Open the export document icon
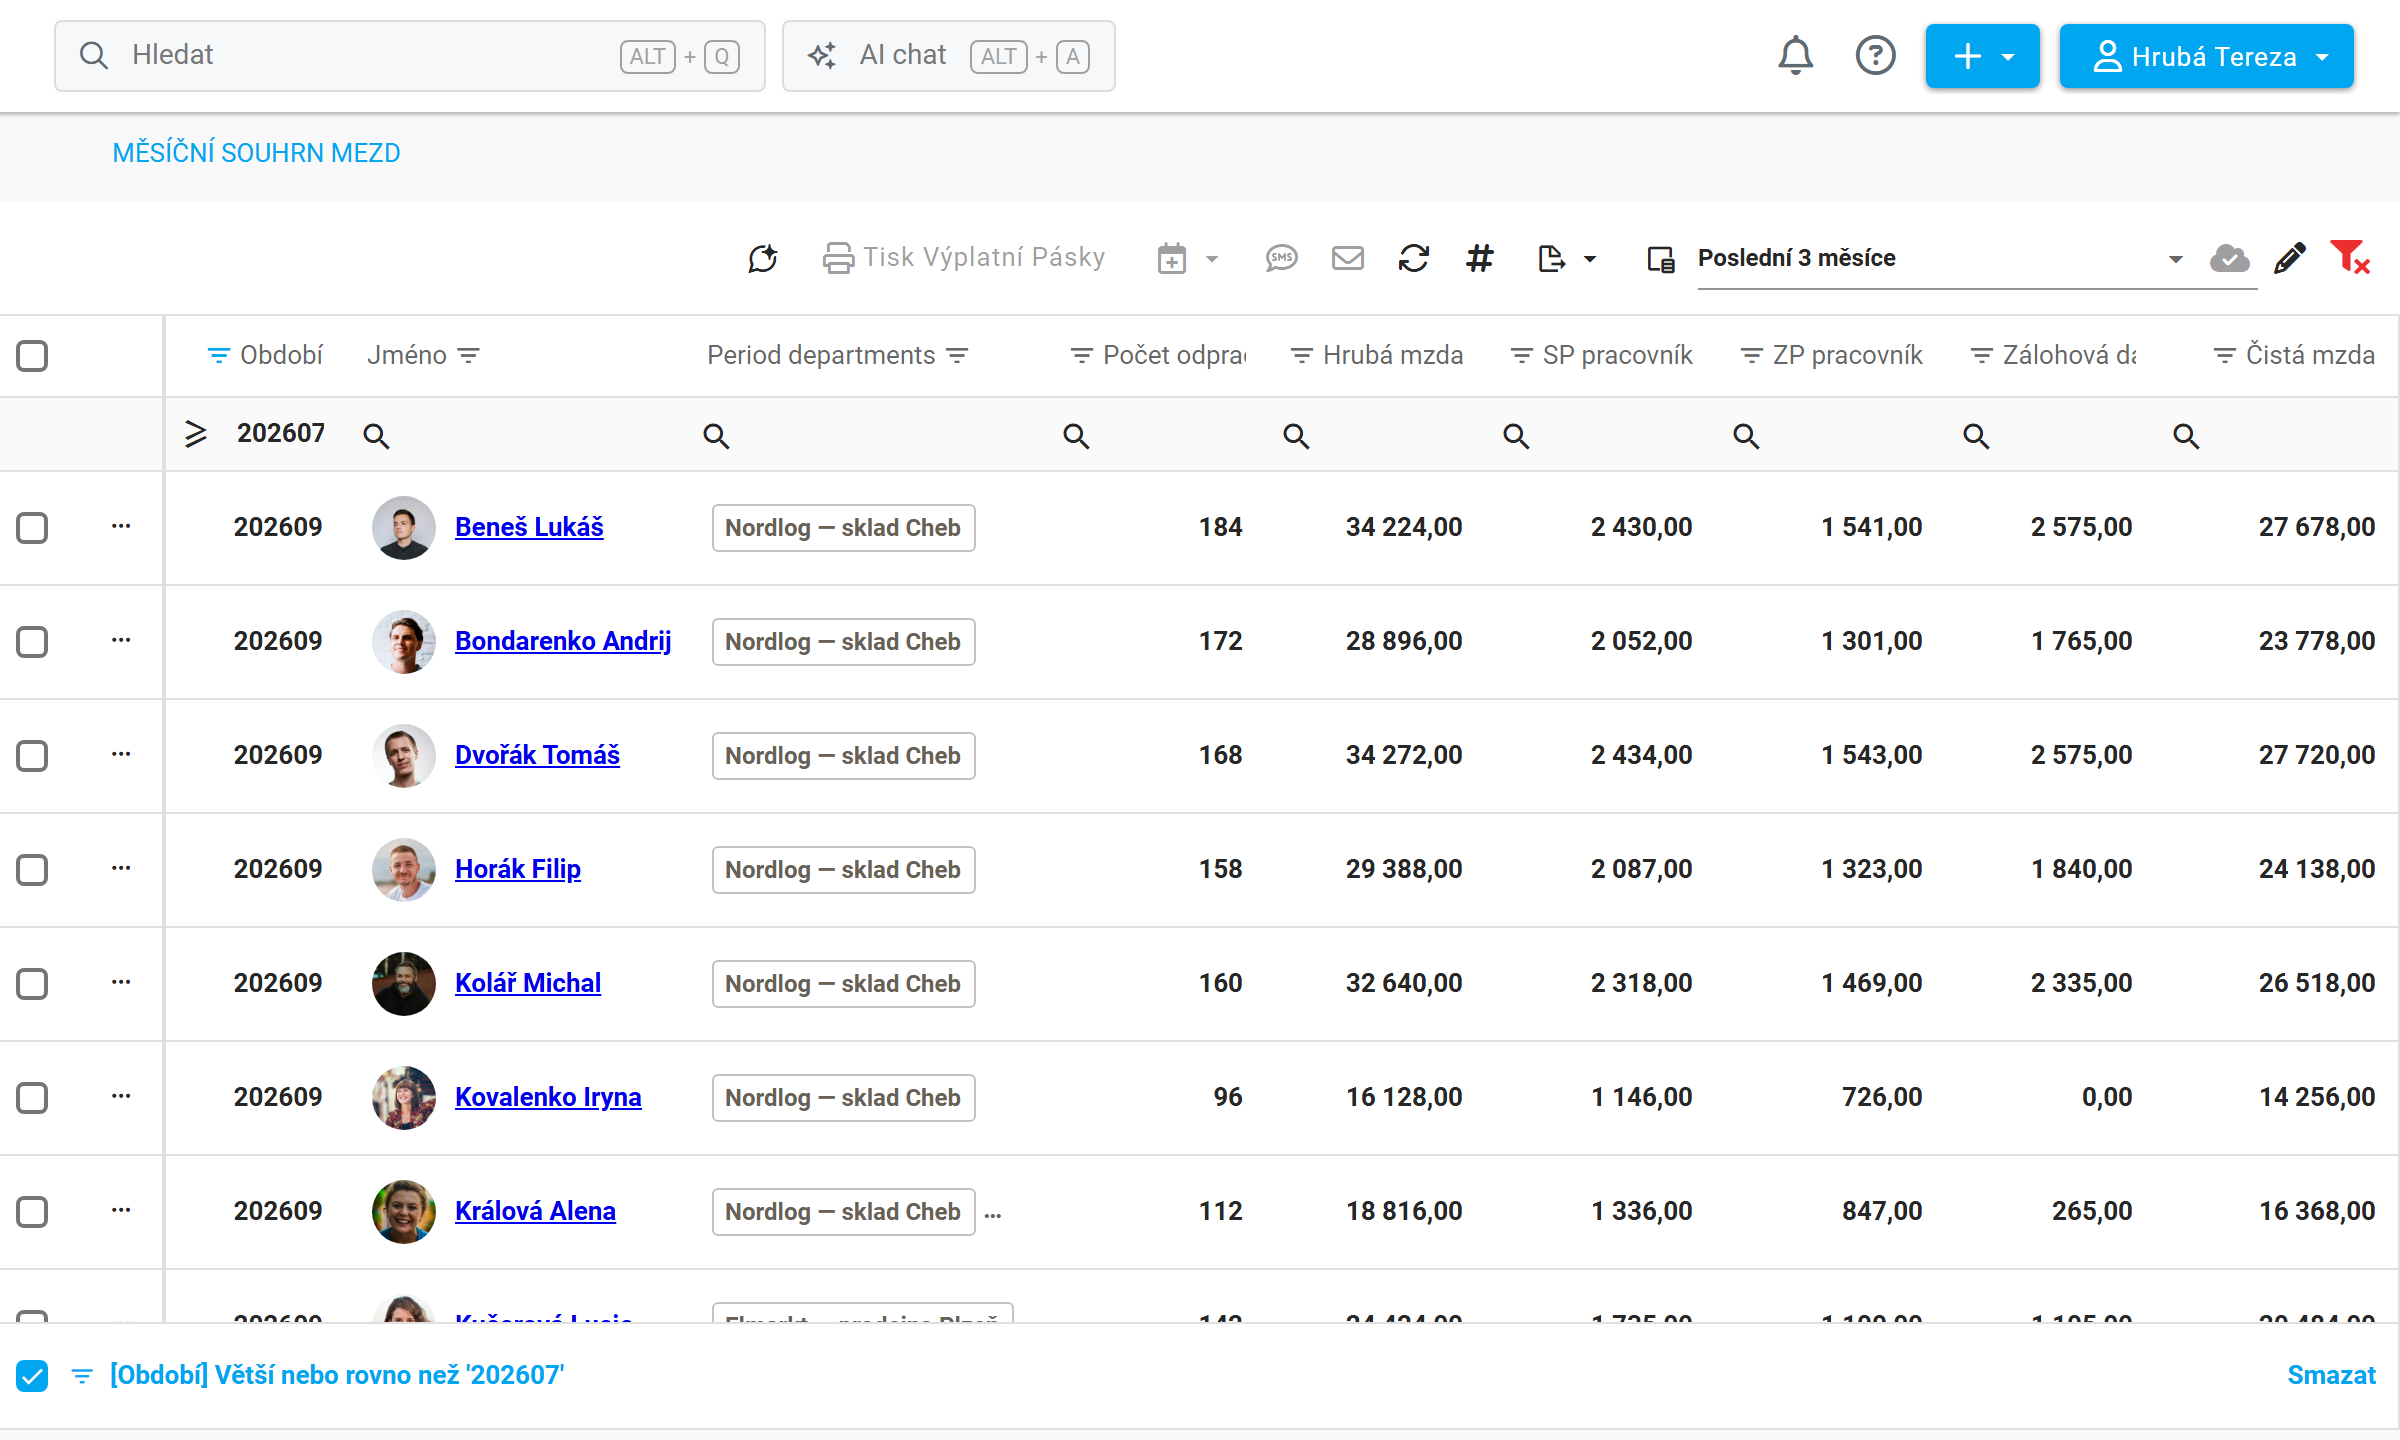 [x=1551, y=258]
